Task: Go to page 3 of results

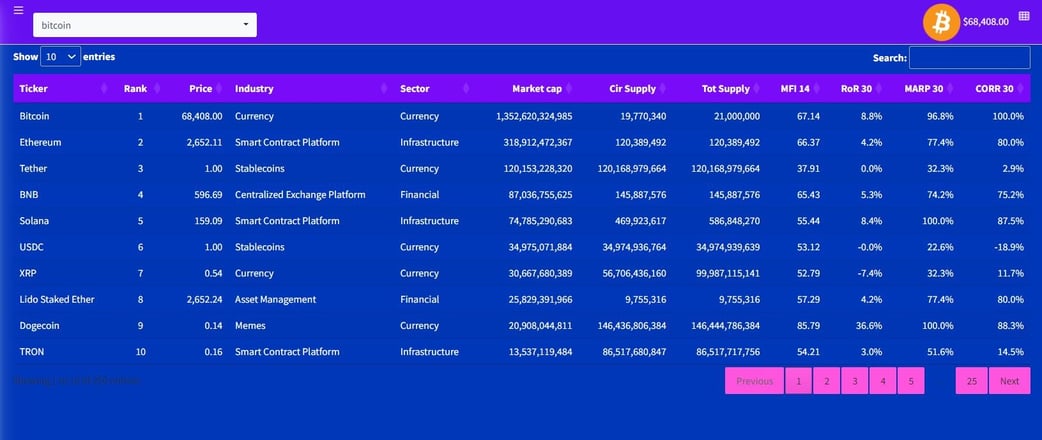Action: pos(855,381)
